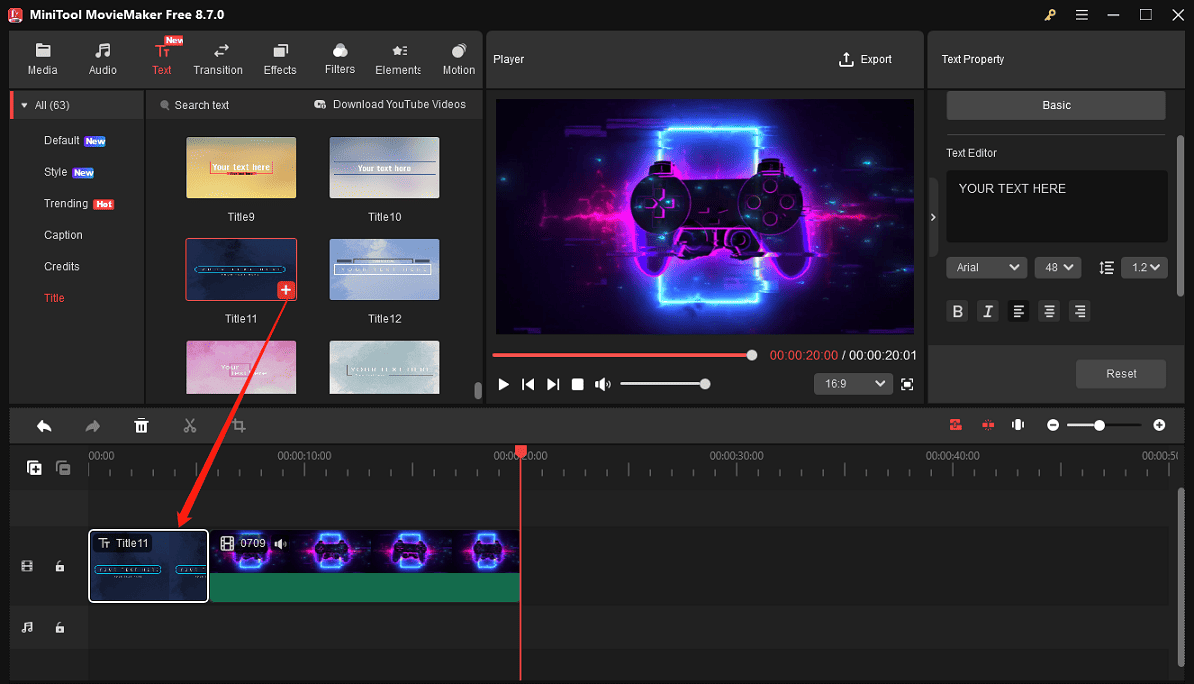Open the Arial font dropdown
This screenshot has height=684, width=1194.
986,267
